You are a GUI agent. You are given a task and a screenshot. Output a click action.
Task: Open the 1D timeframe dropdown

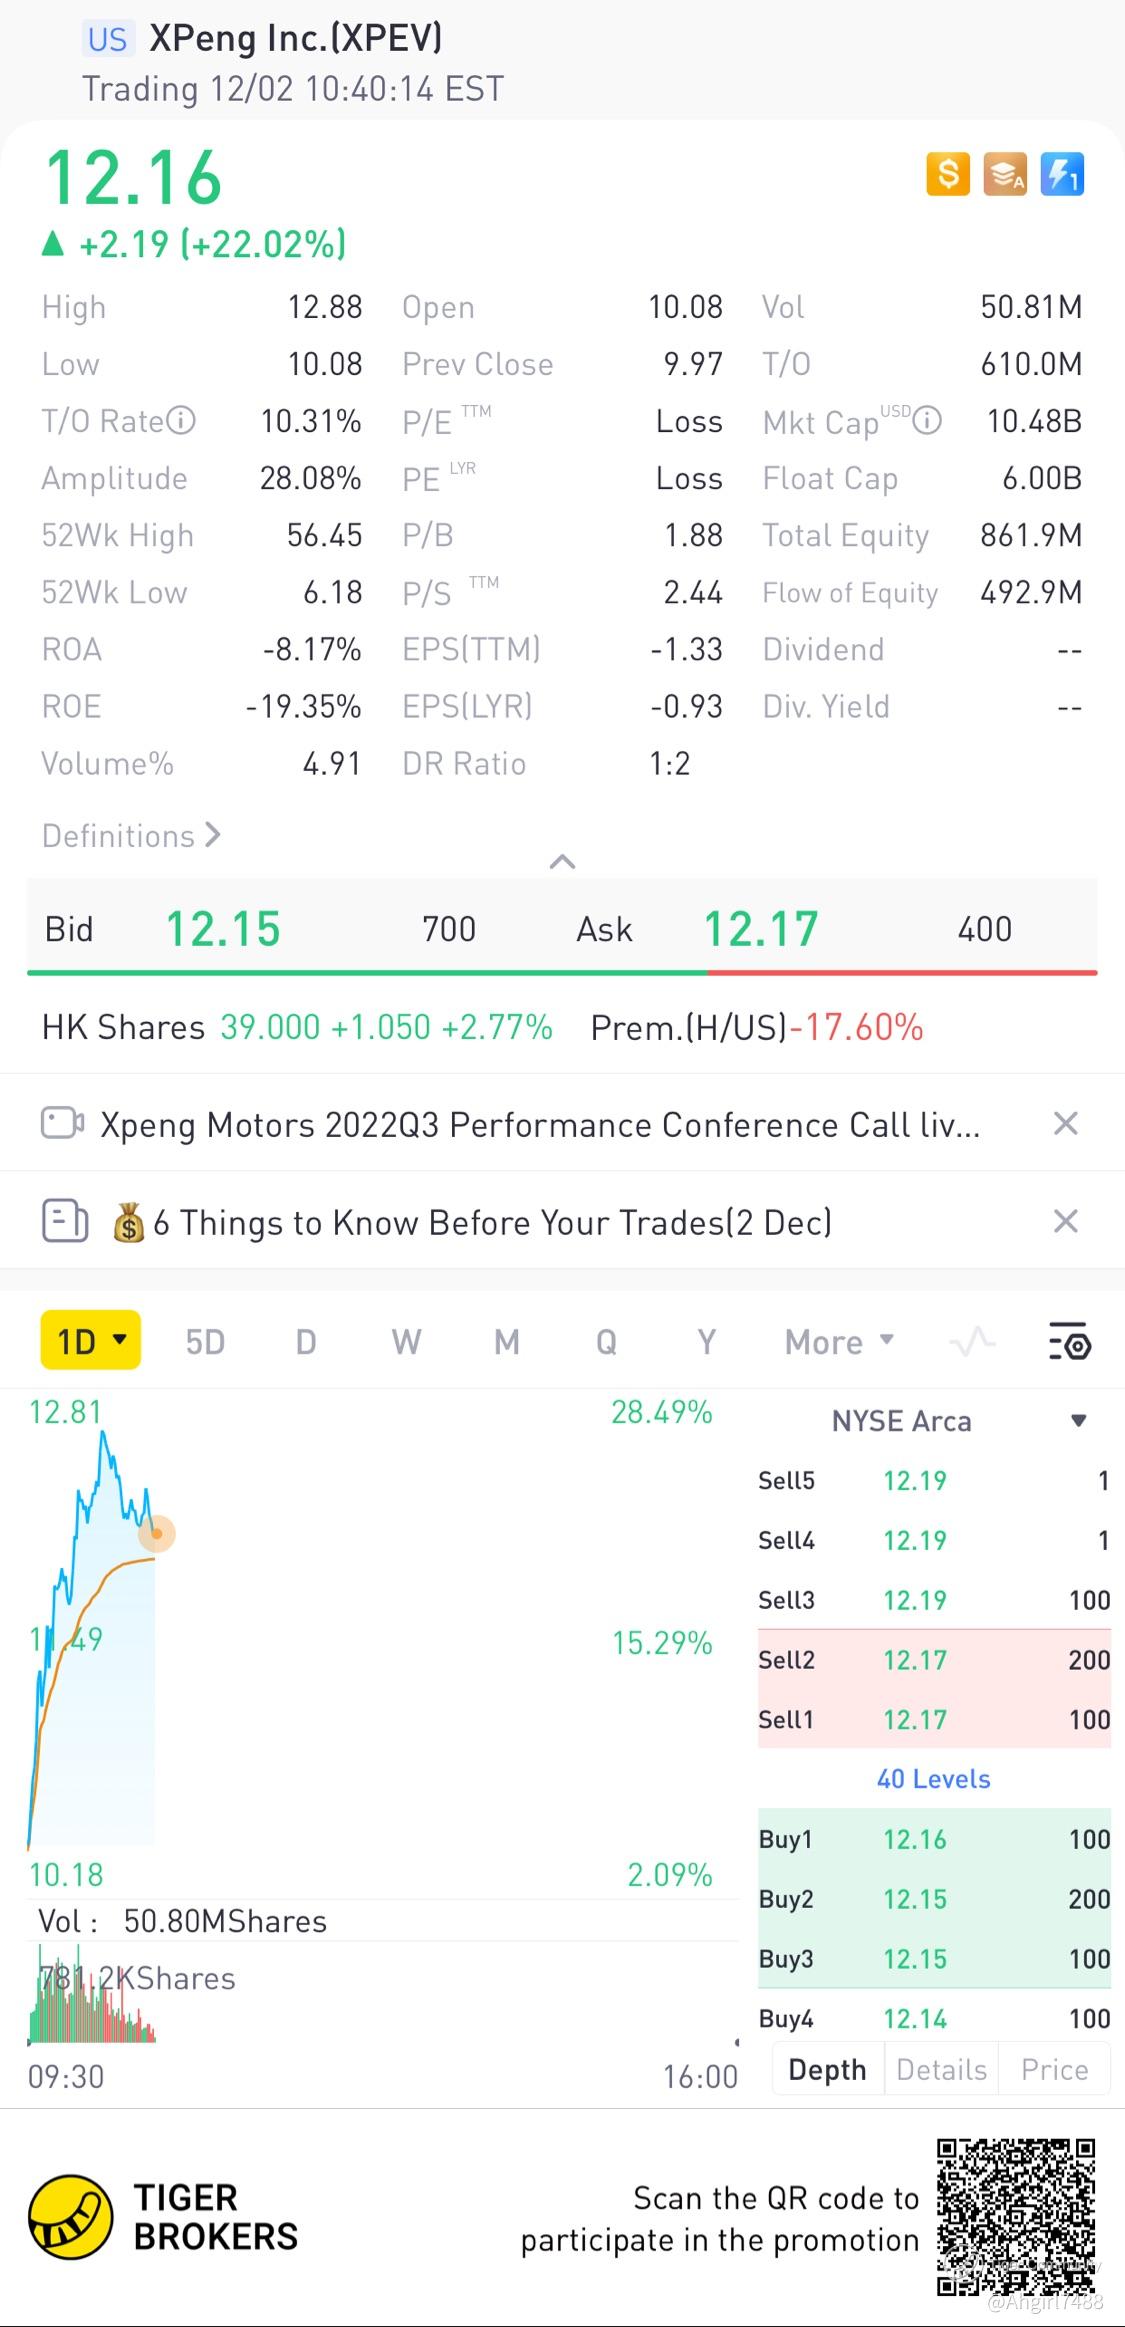(91, 1340)
